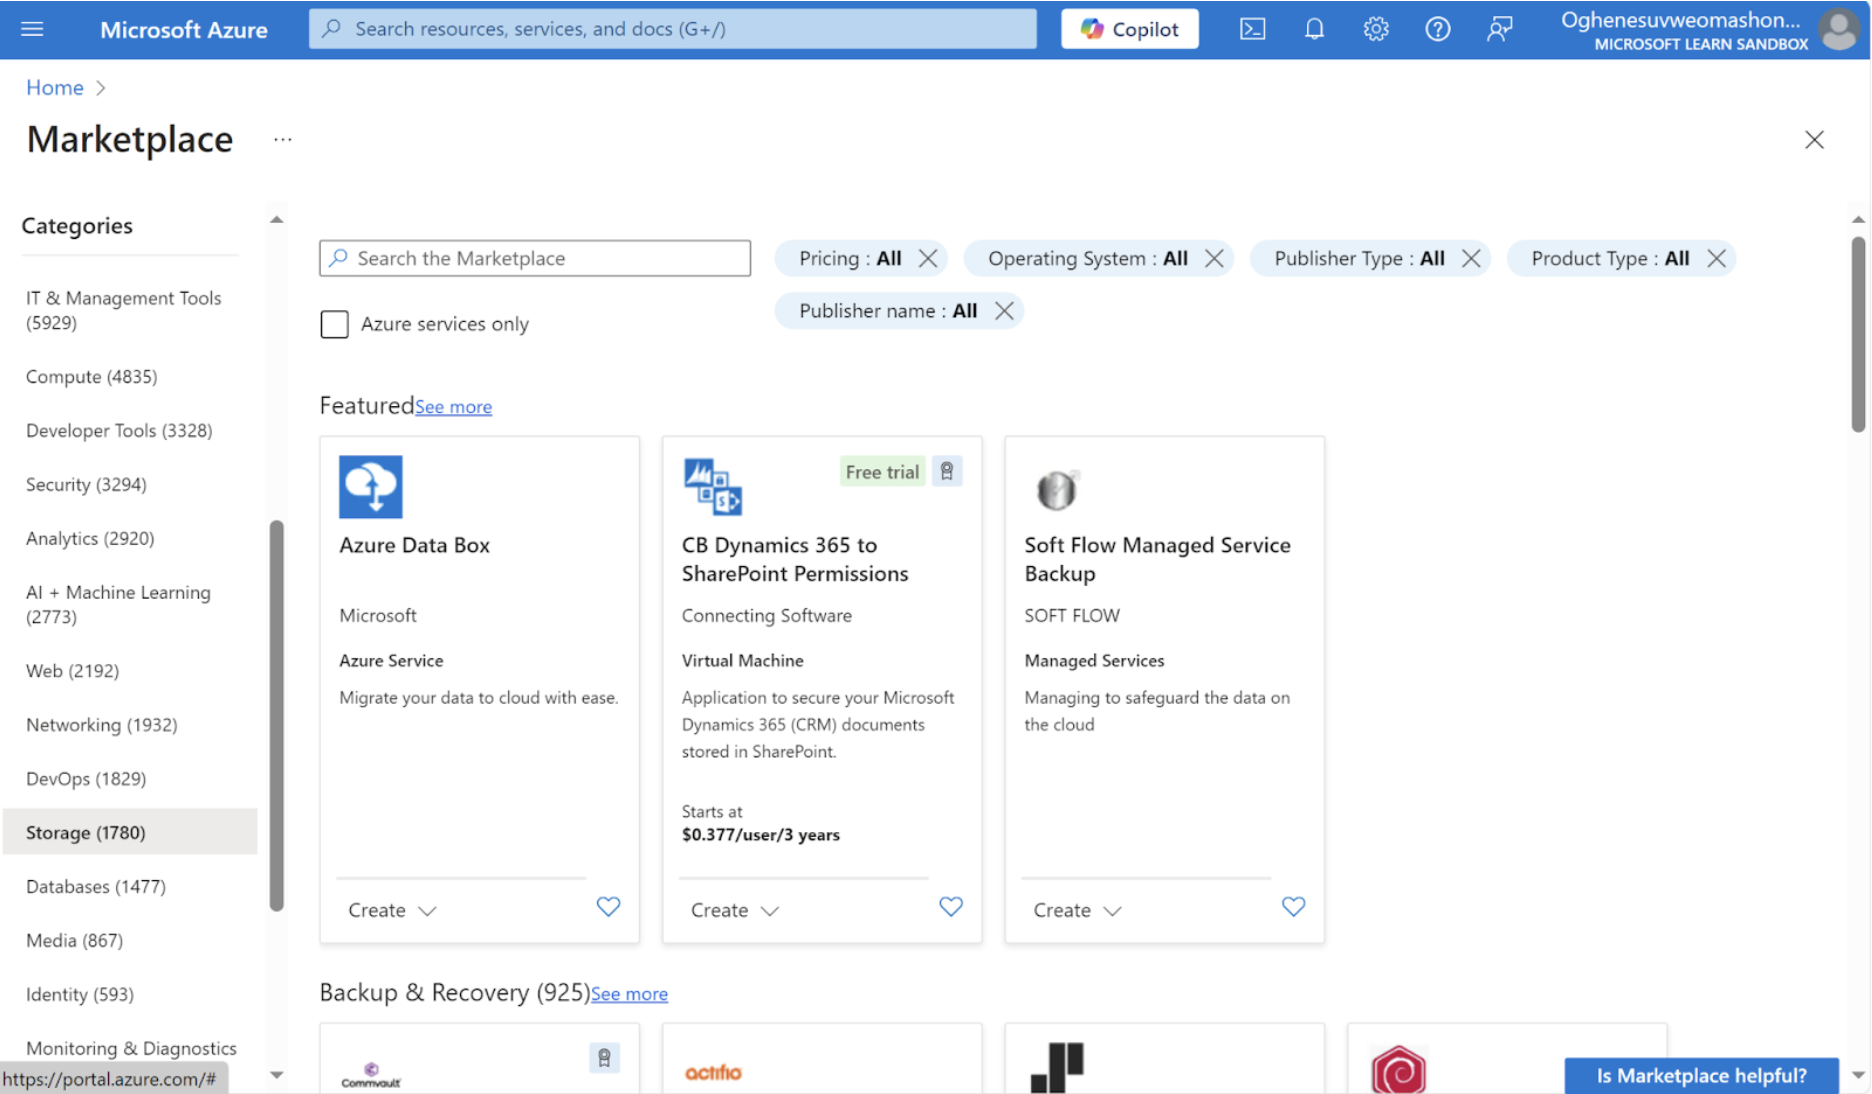
Task: Open the notifications bell
Action: (x=1314, y=29)
